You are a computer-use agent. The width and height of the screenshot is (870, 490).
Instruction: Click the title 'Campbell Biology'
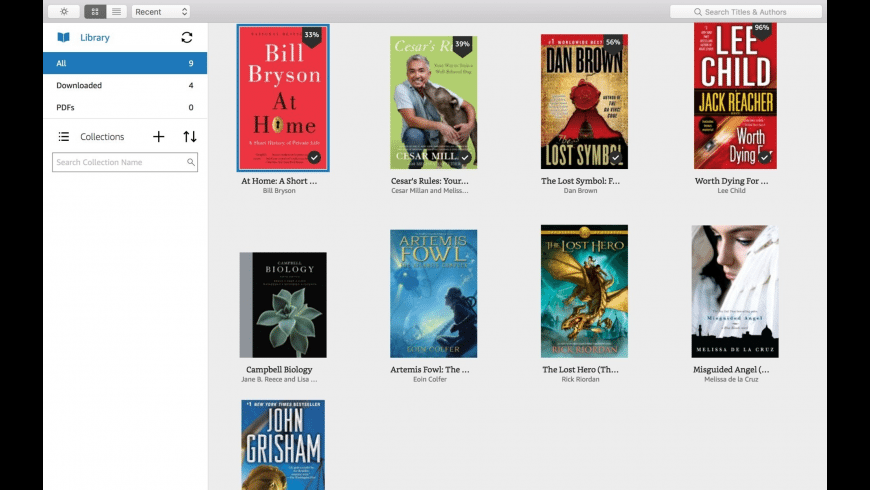click(x=279, y=370)
